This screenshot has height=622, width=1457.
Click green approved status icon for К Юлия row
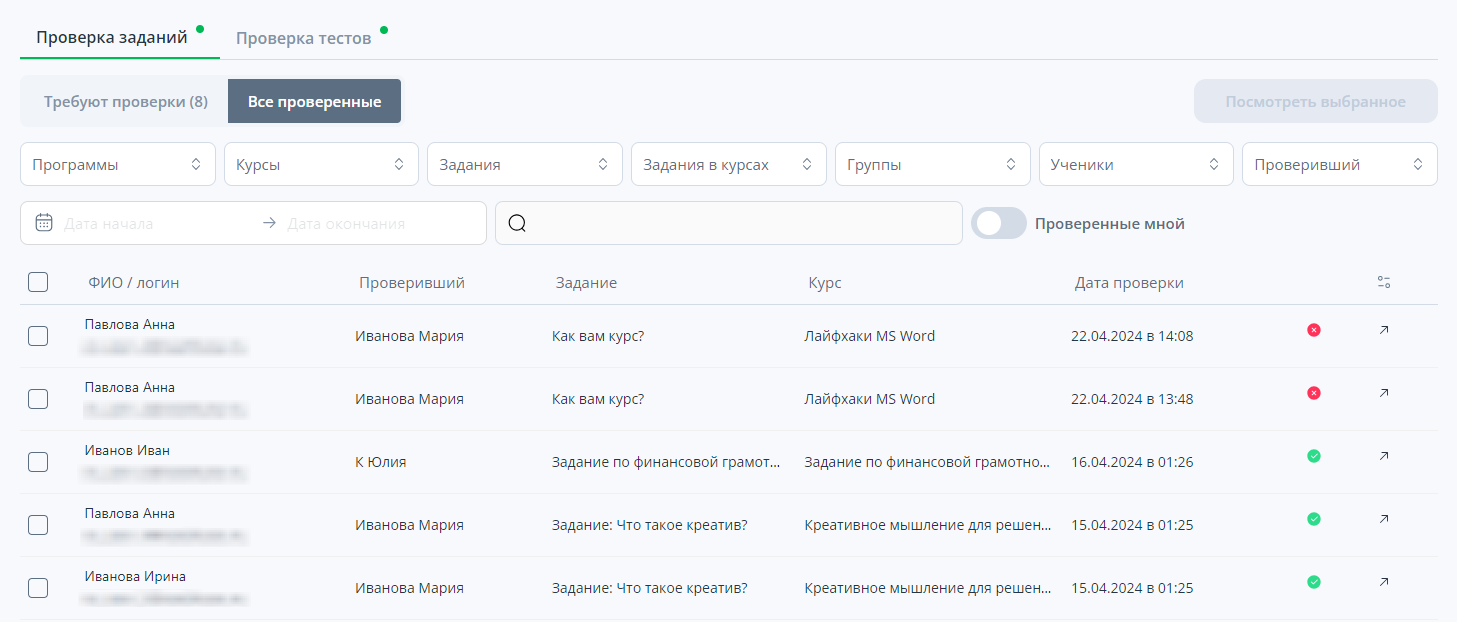[x=1314, y=456]
